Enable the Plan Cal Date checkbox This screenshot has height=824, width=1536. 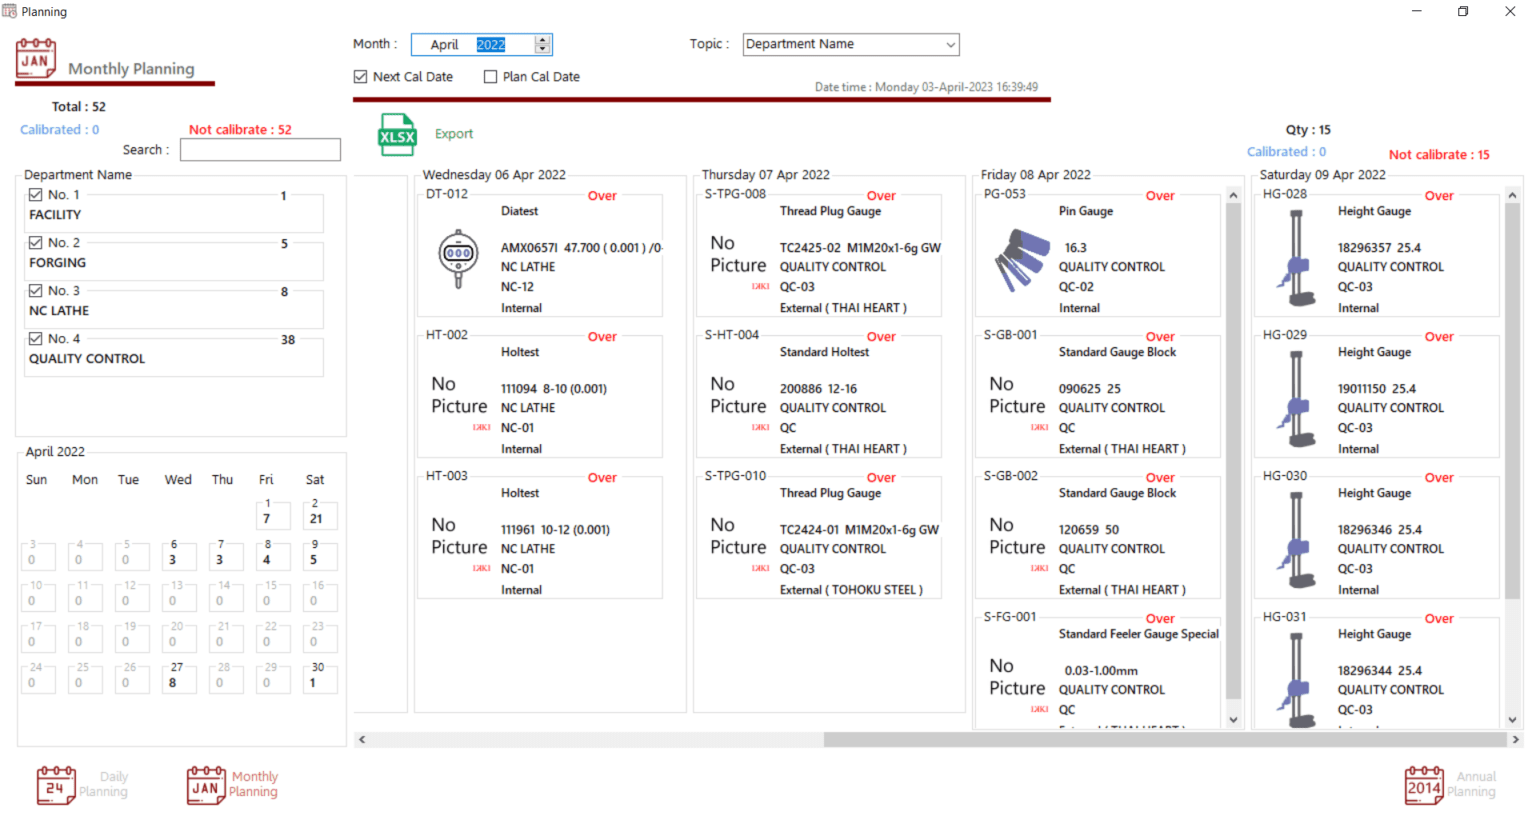[x=489, y=76]
